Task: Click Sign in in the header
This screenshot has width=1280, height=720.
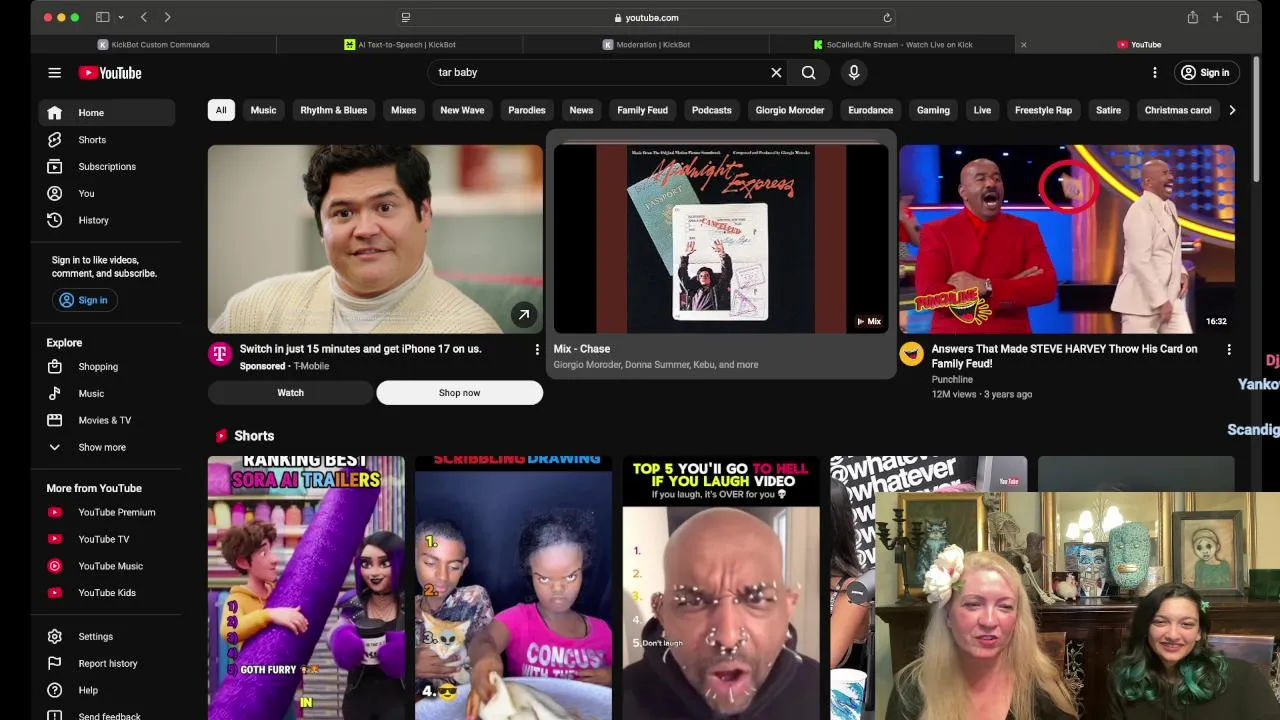Action: [x=1205, y=72]
